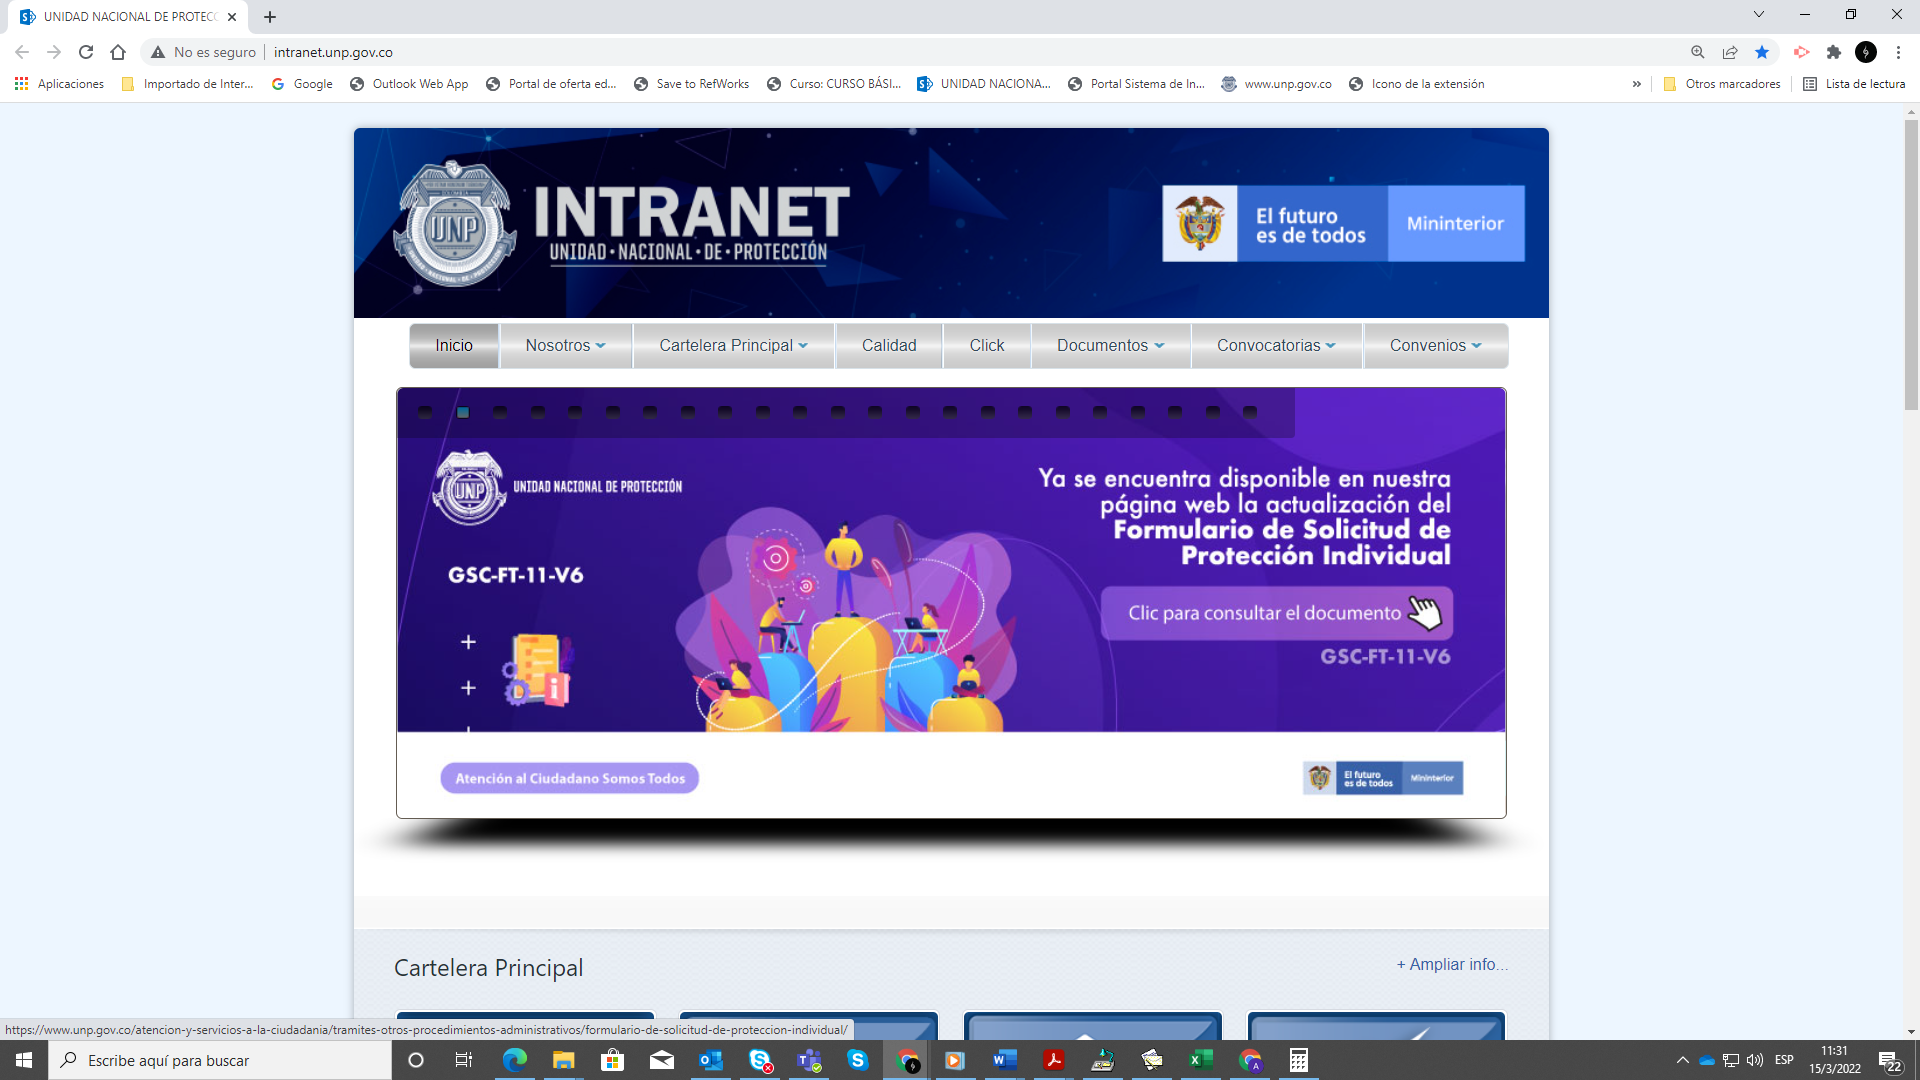The height and width of the screenshot is (1080, 1920).
Task: Open the zoom magnifier icon in address bar
Action: [x=1698, y=52]
